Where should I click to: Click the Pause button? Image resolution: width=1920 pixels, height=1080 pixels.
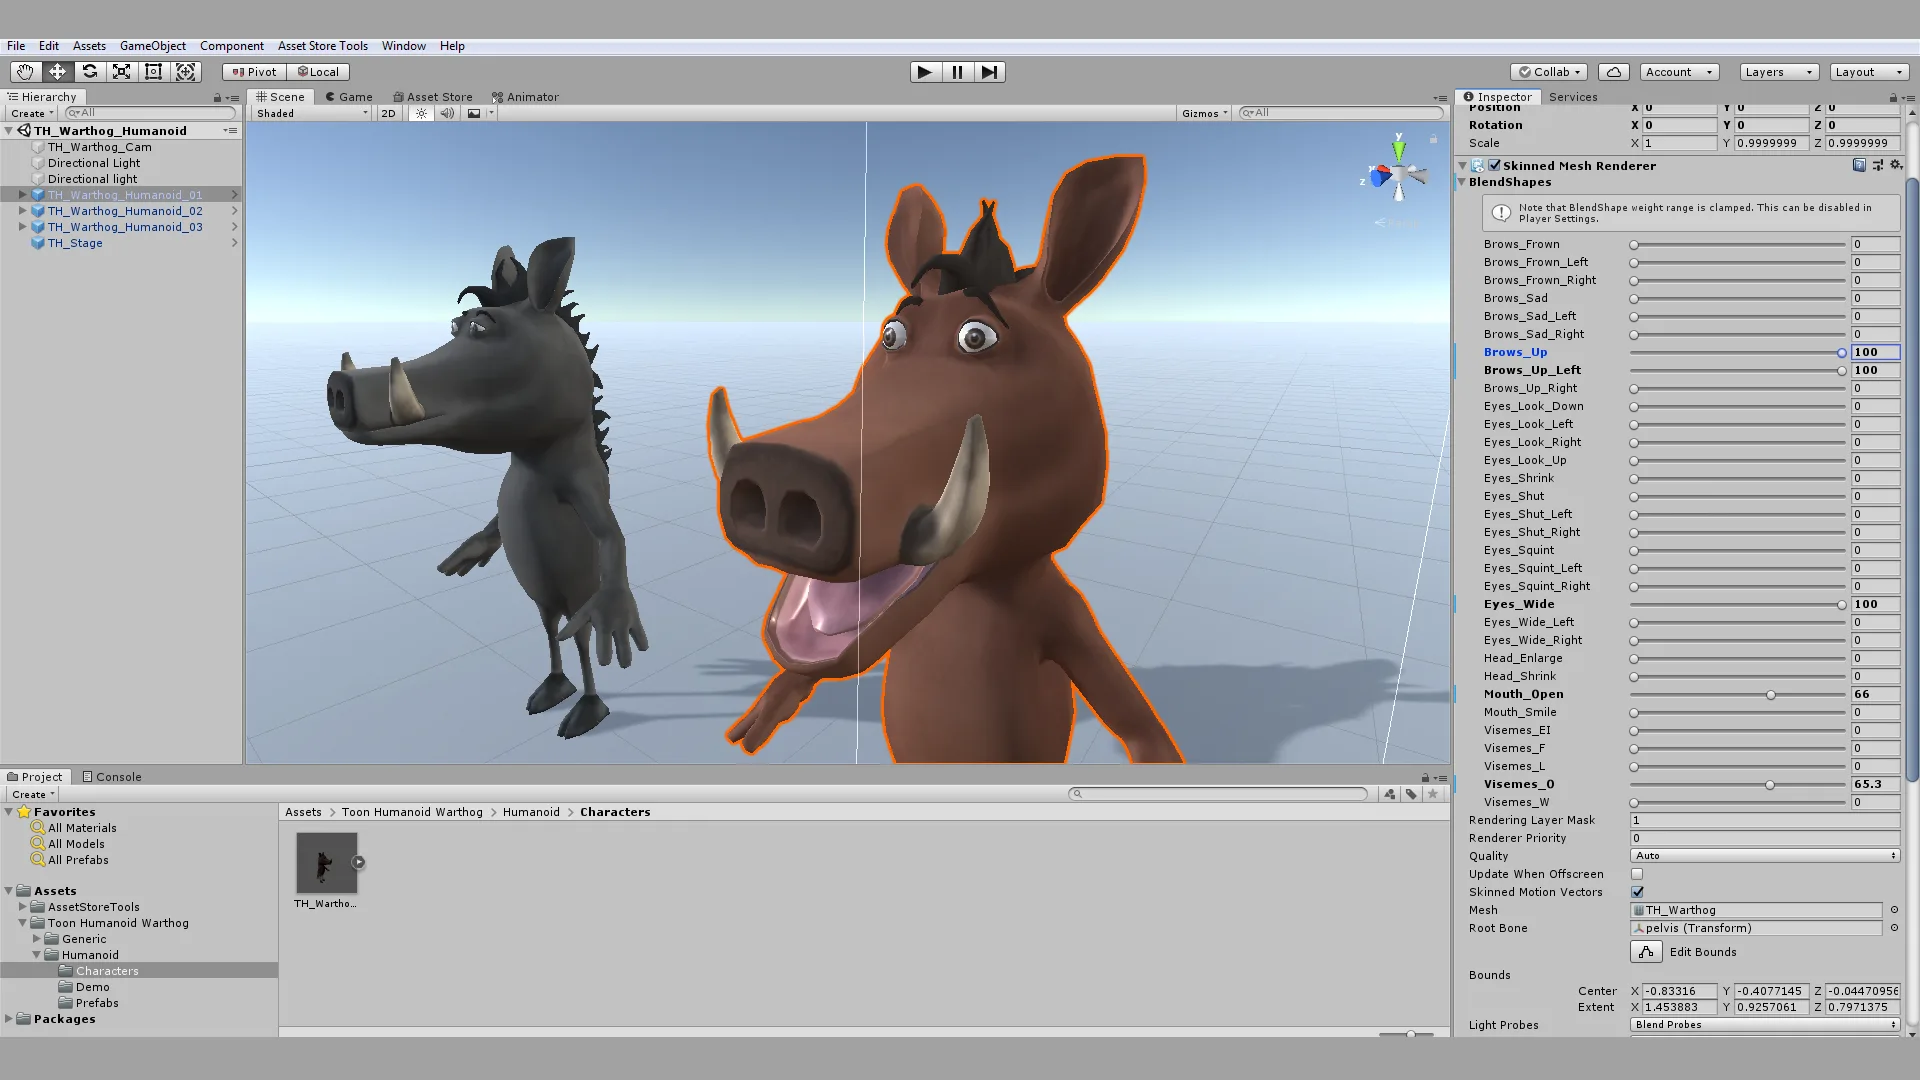[x=957, y=72]
